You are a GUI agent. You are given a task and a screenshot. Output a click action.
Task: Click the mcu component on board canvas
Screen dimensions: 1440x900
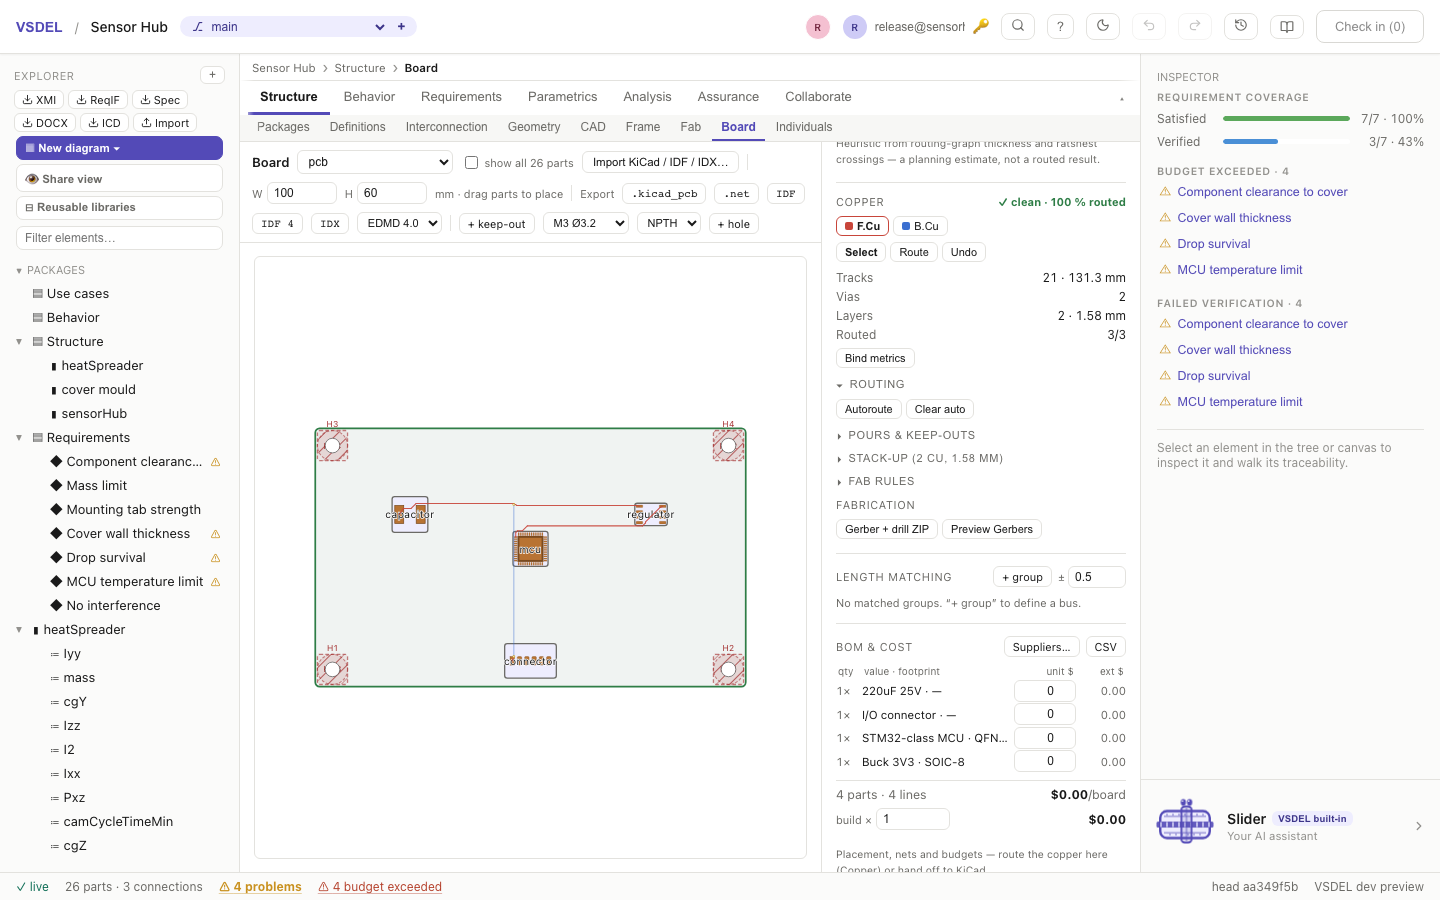530,549
